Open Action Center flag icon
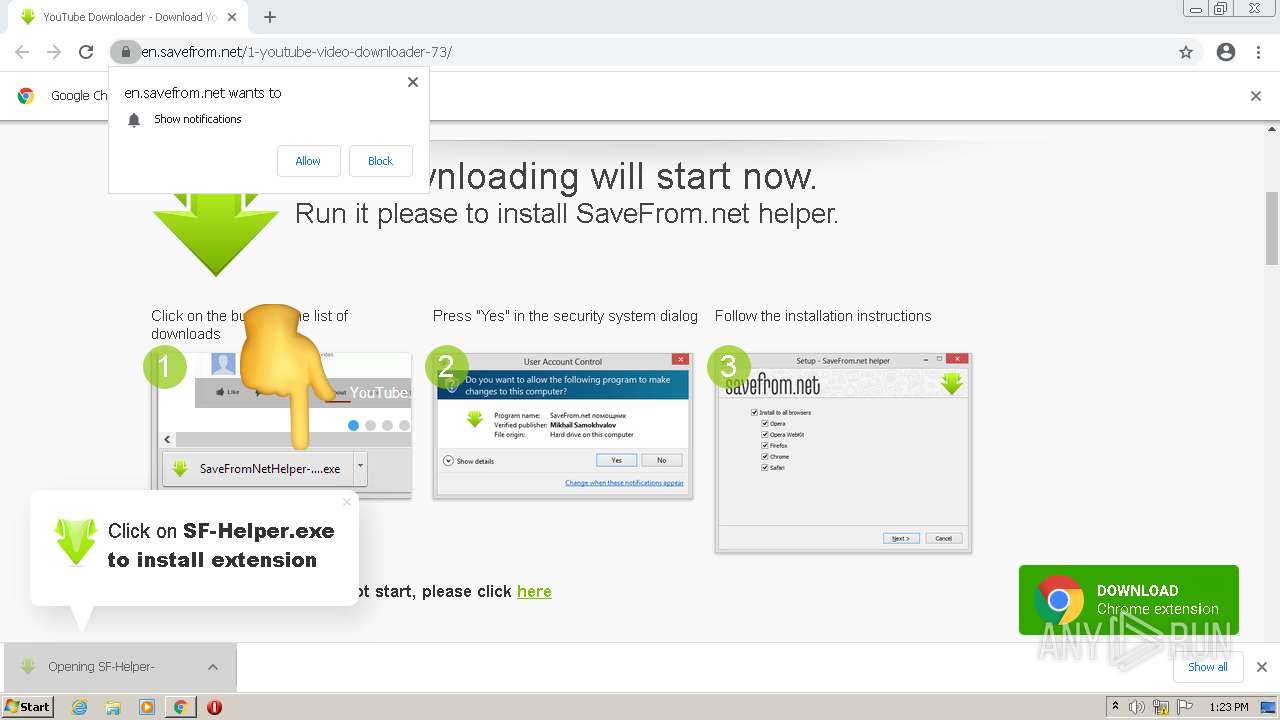The width and height of the screenshot is (1280, 720). 1184,707
